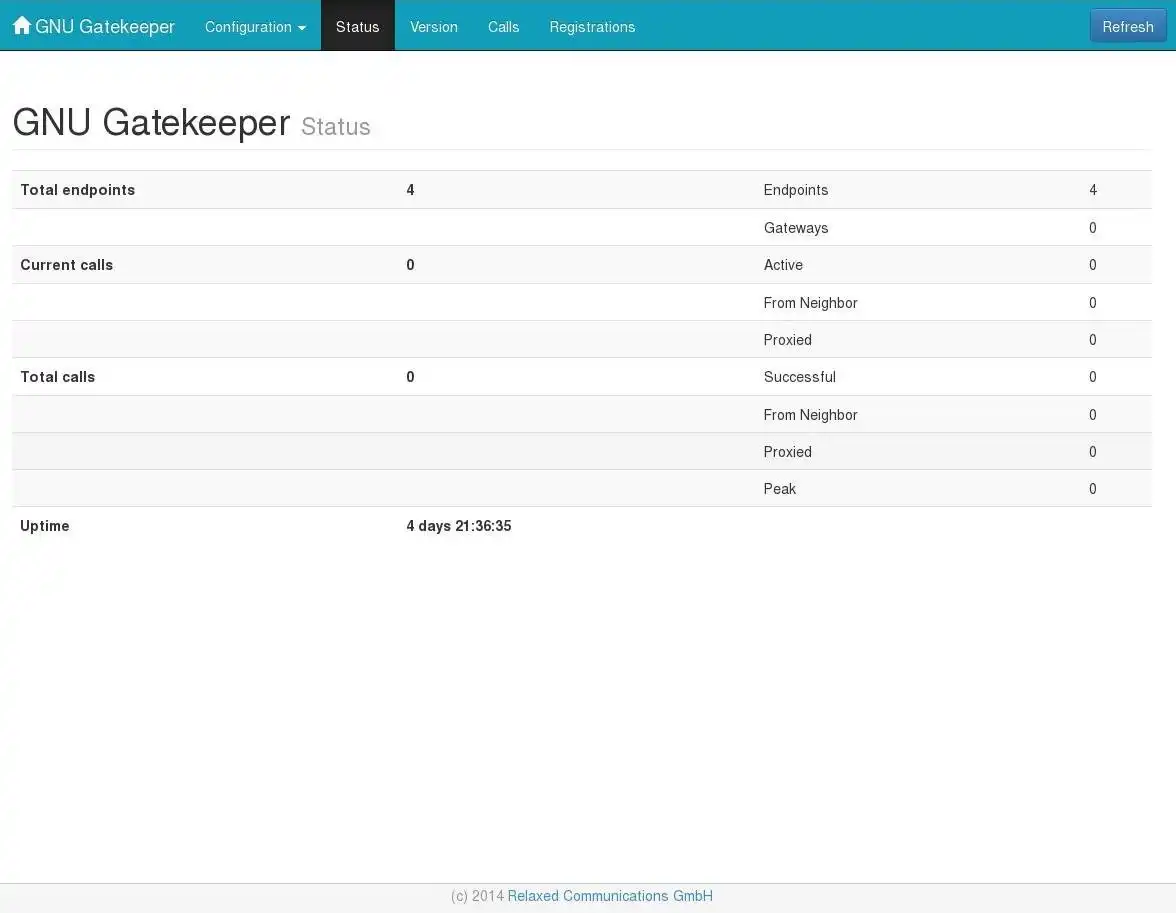Select the Status tab
The image size is (1176, 913).
pos(358,27)
